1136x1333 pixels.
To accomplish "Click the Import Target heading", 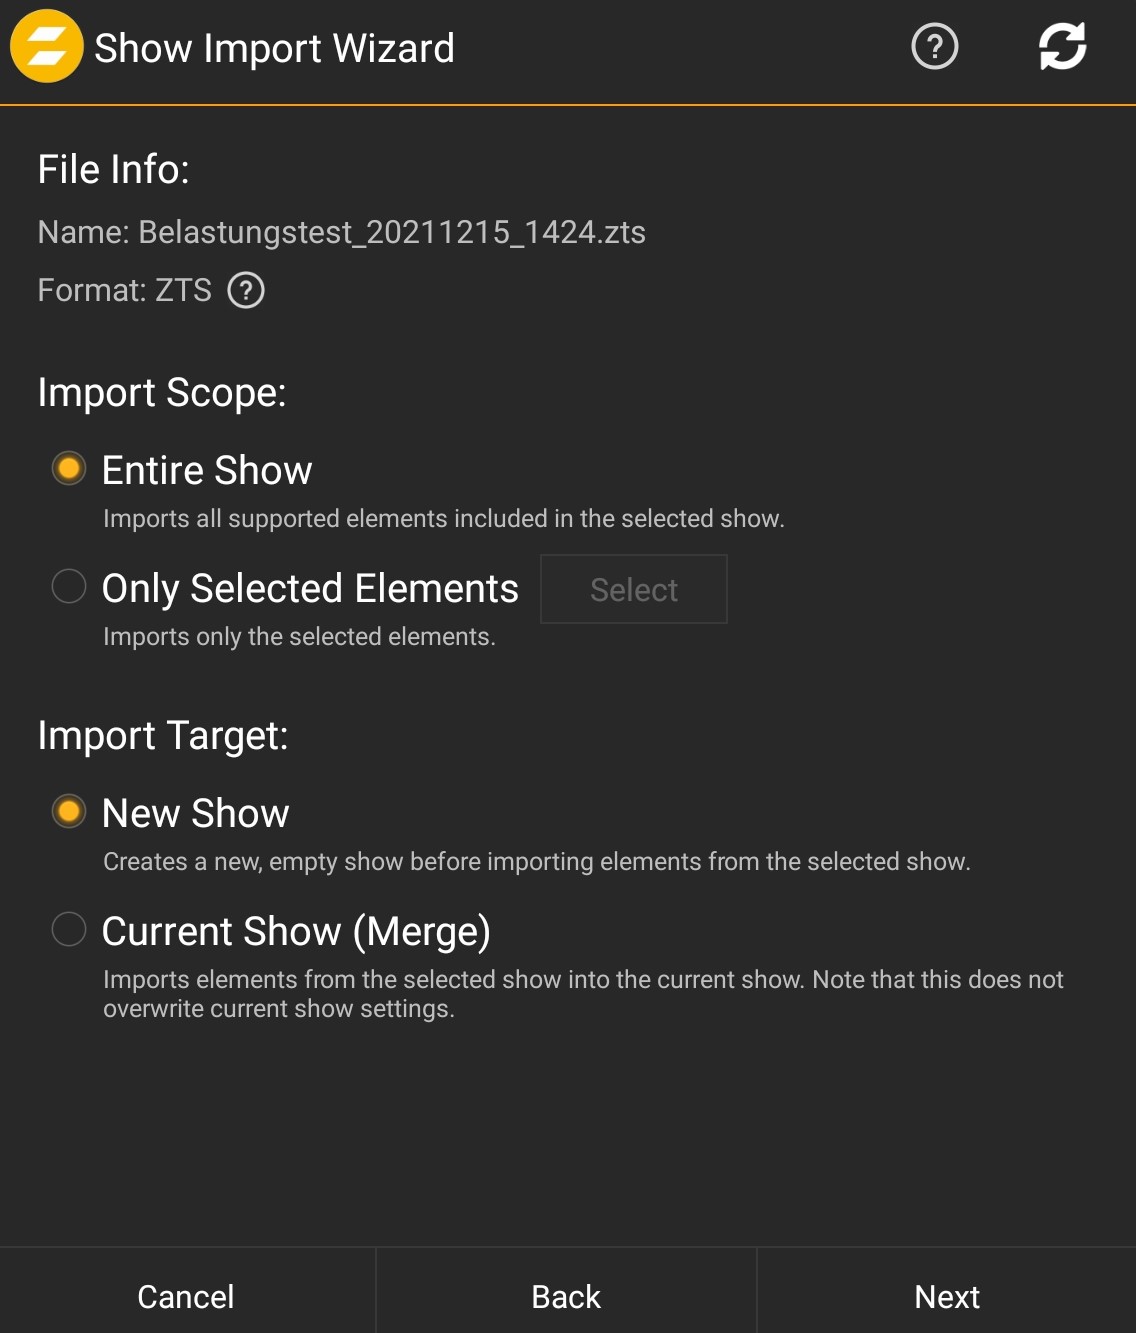I will pyautogui.click(x=163, y=735).
